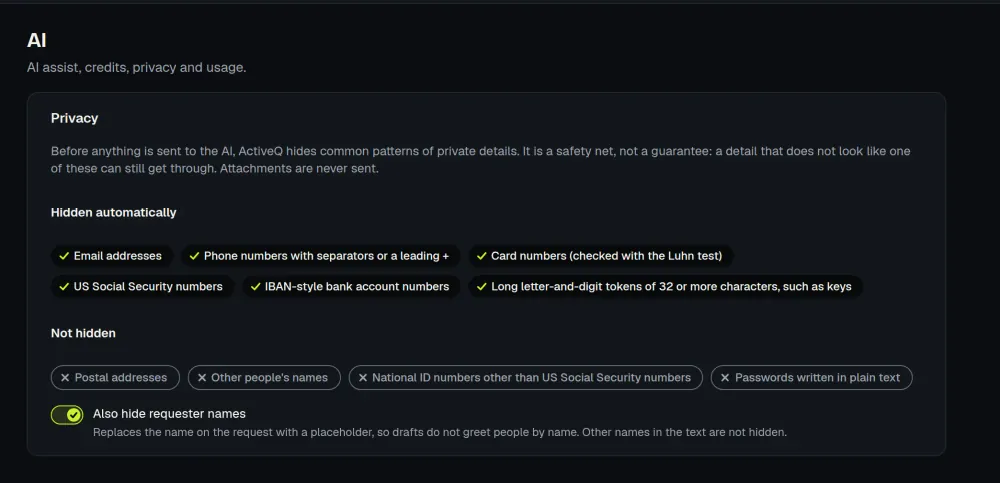The width and height of the screenshot is (1000, 483).
Task: Click the check icon beside Card numbers
Action: point(482,256)
